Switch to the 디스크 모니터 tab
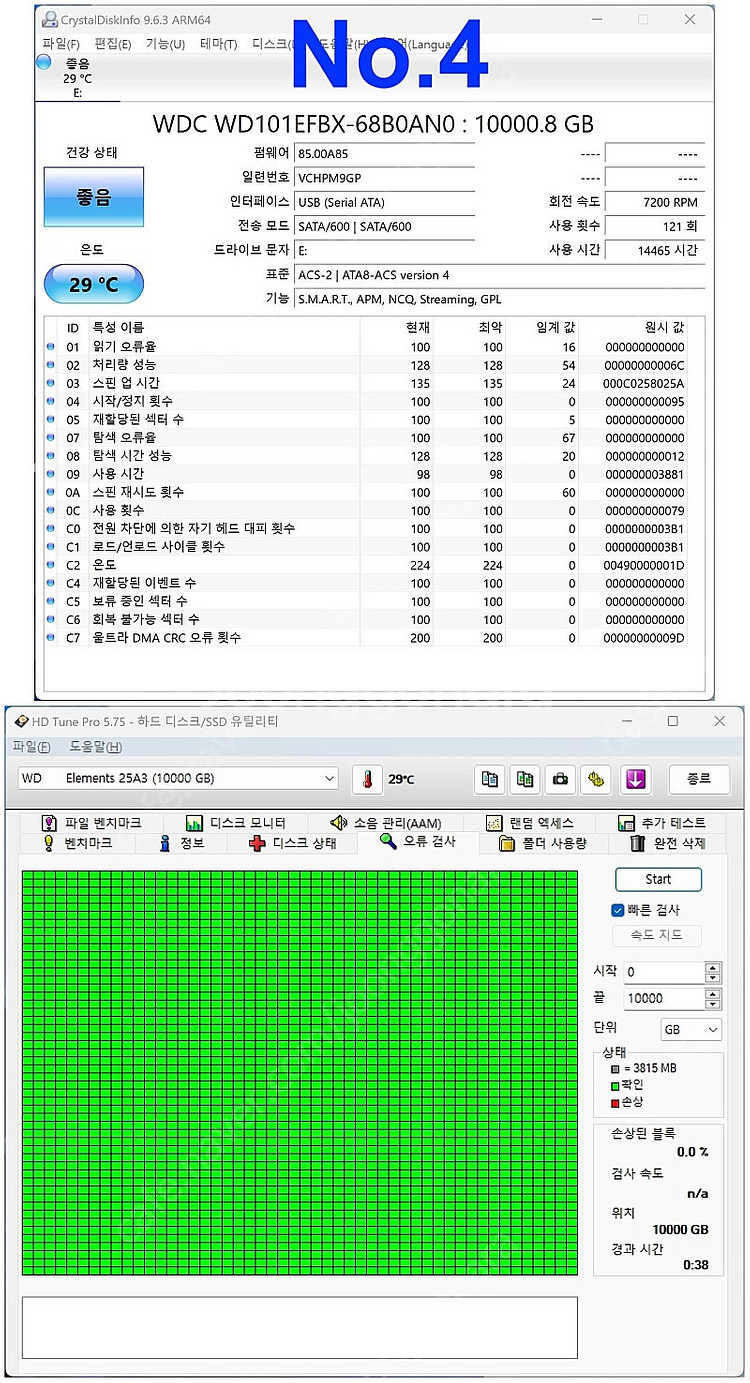 click(x=236, y=822)
